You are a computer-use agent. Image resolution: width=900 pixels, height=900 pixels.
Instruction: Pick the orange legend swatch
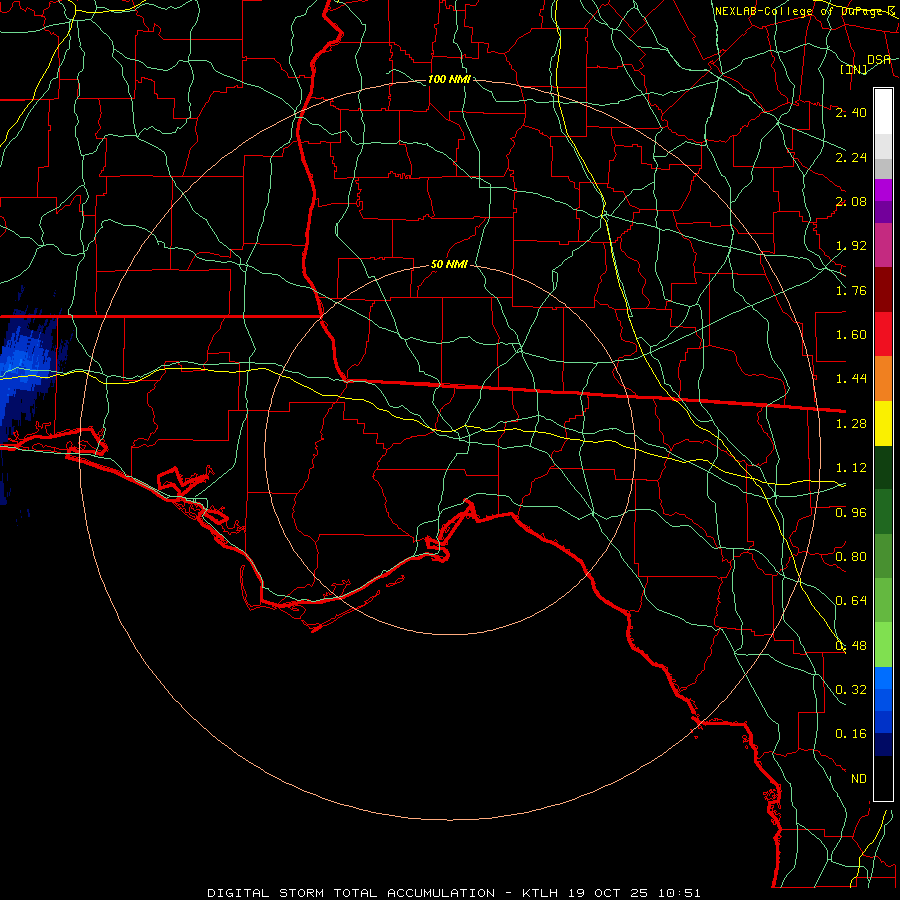click(883, 379)
